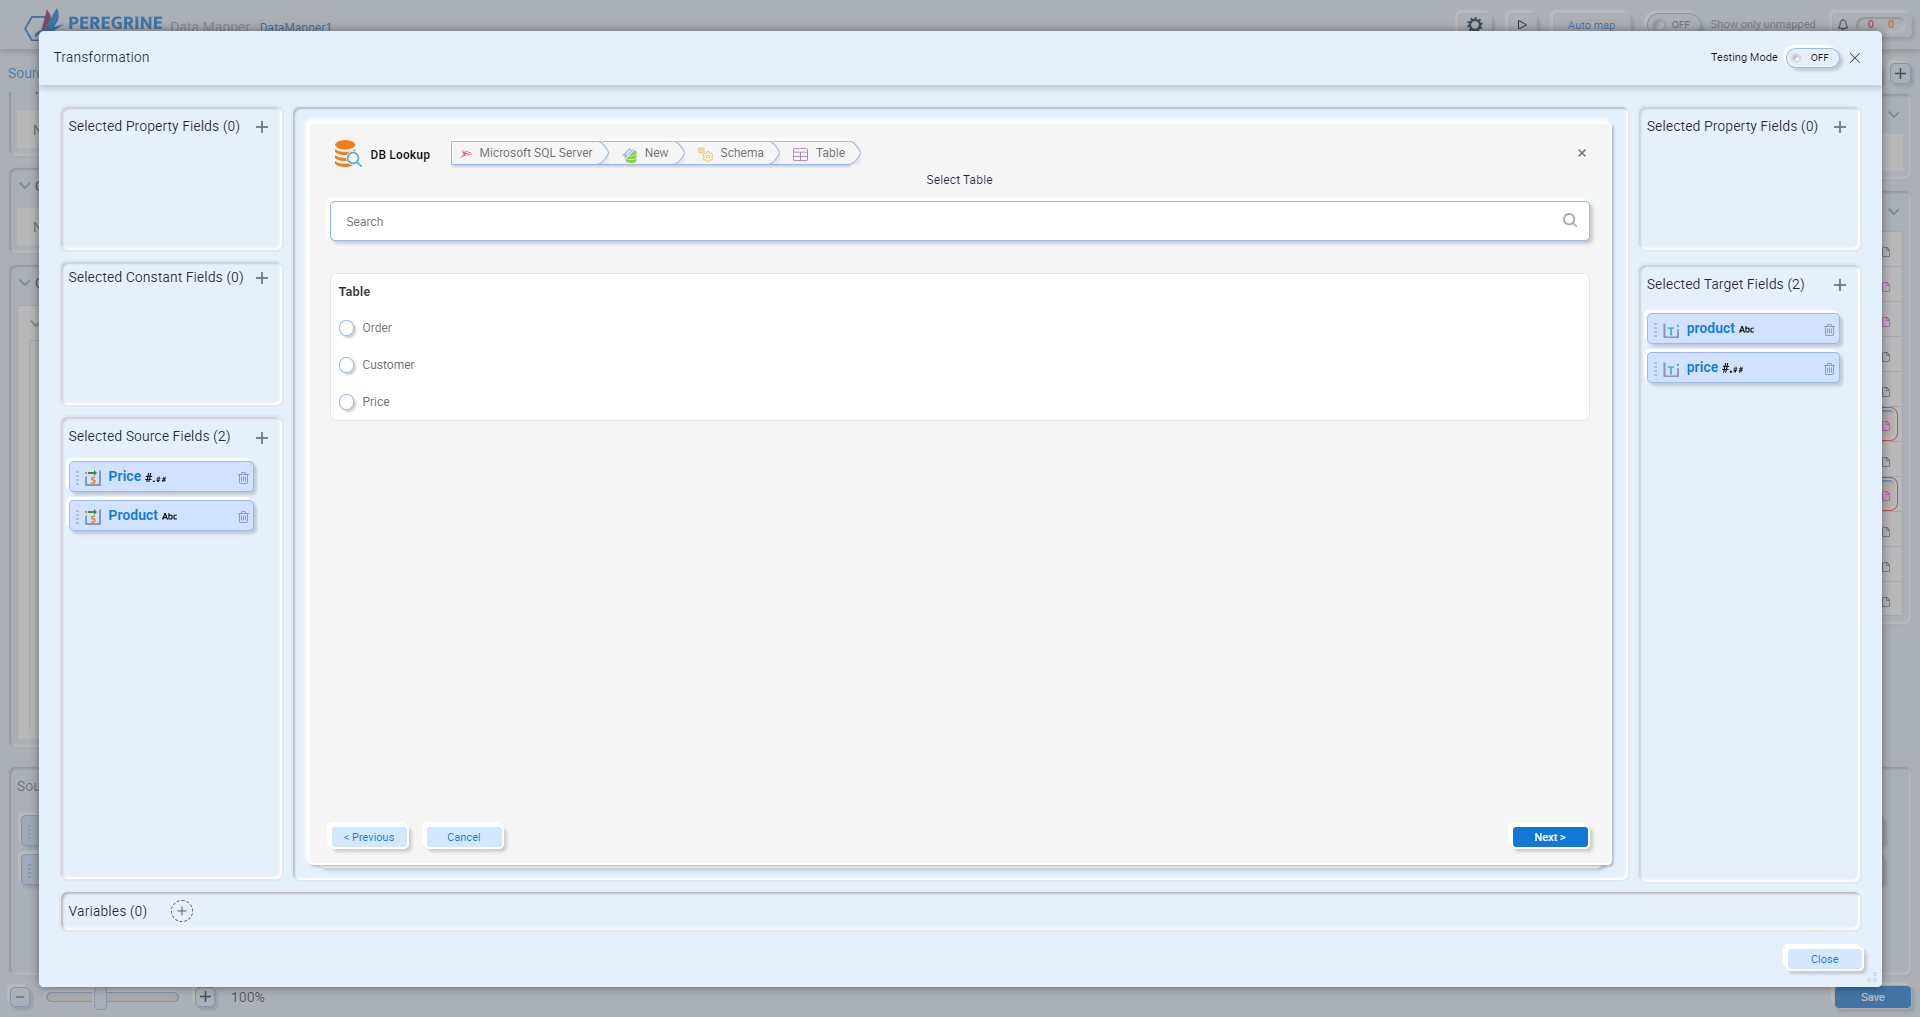Go to Table breadcrumb step
The height and width of the screenshot is (1017, 1920).
(x=820, y=153)
